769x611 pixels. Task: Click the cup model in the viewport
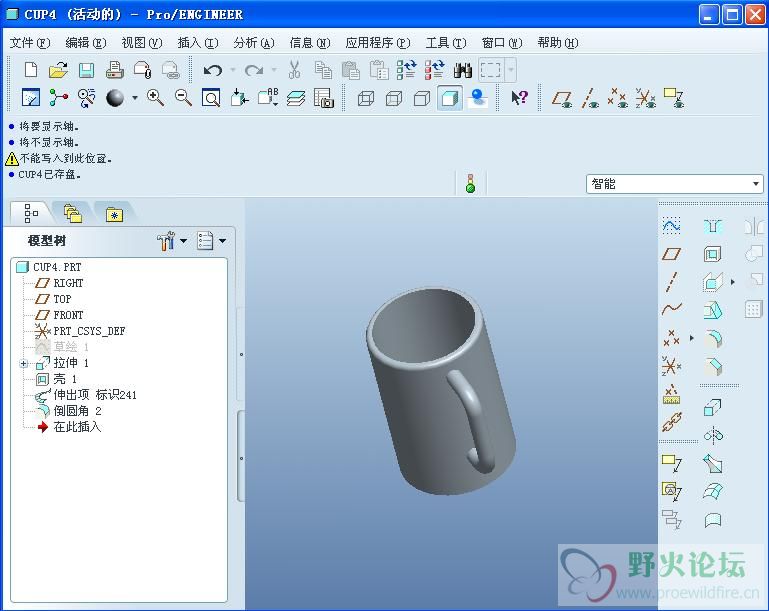(441, 392)
